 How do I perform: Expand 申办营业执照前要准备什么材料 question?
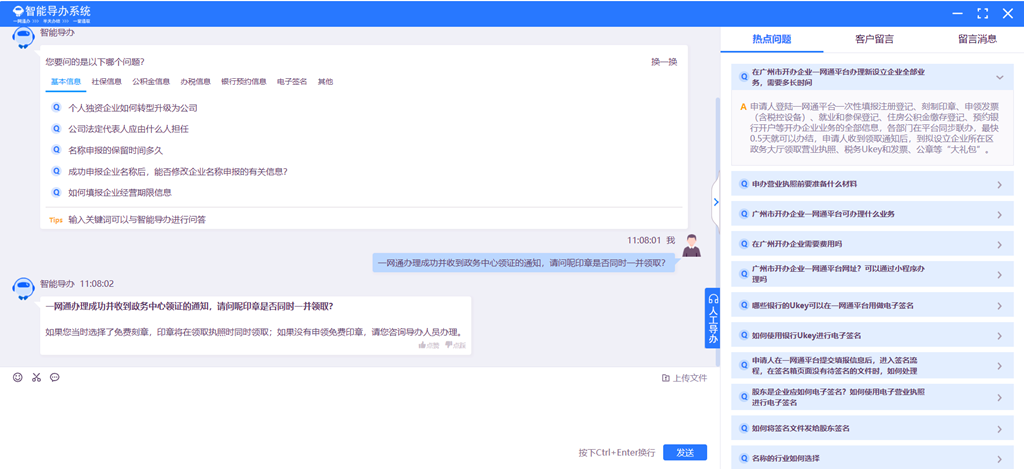(x=999, y=185)
